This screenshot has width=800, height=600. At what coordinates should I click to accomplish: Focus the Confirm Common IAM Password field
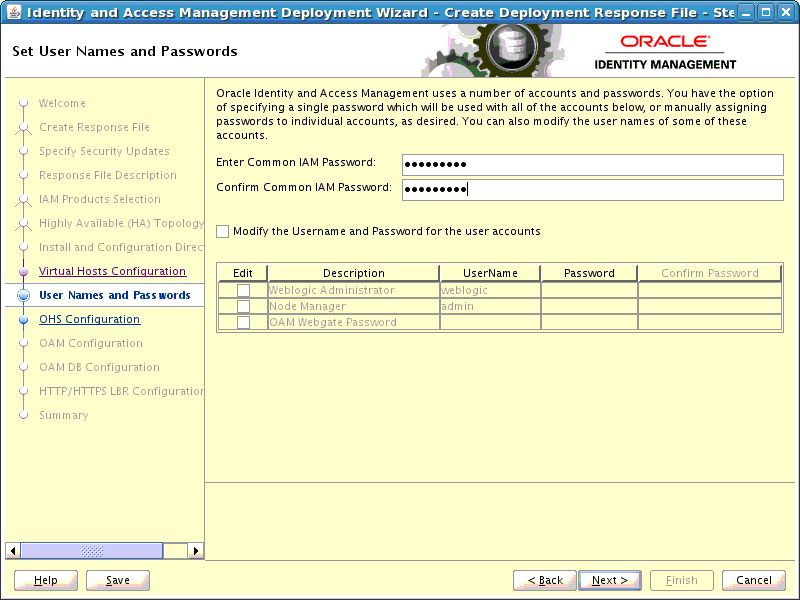coord(592,189)
